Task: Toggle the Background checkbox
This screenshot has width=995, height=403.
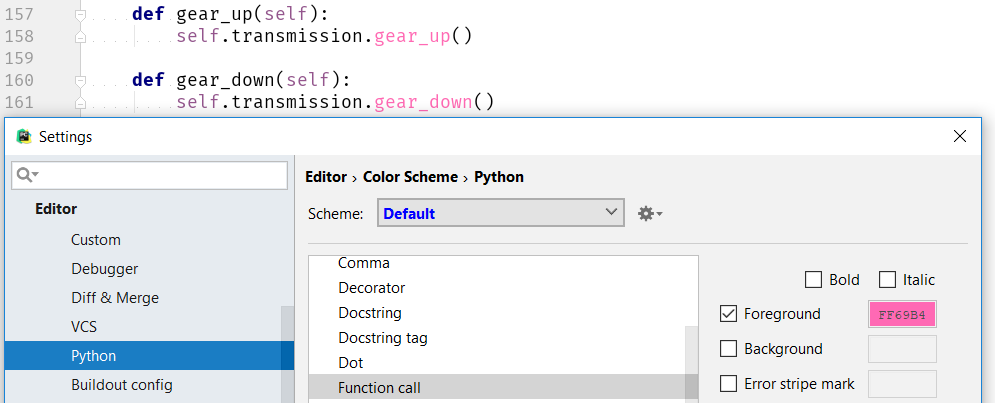Action: click(728, 348)
